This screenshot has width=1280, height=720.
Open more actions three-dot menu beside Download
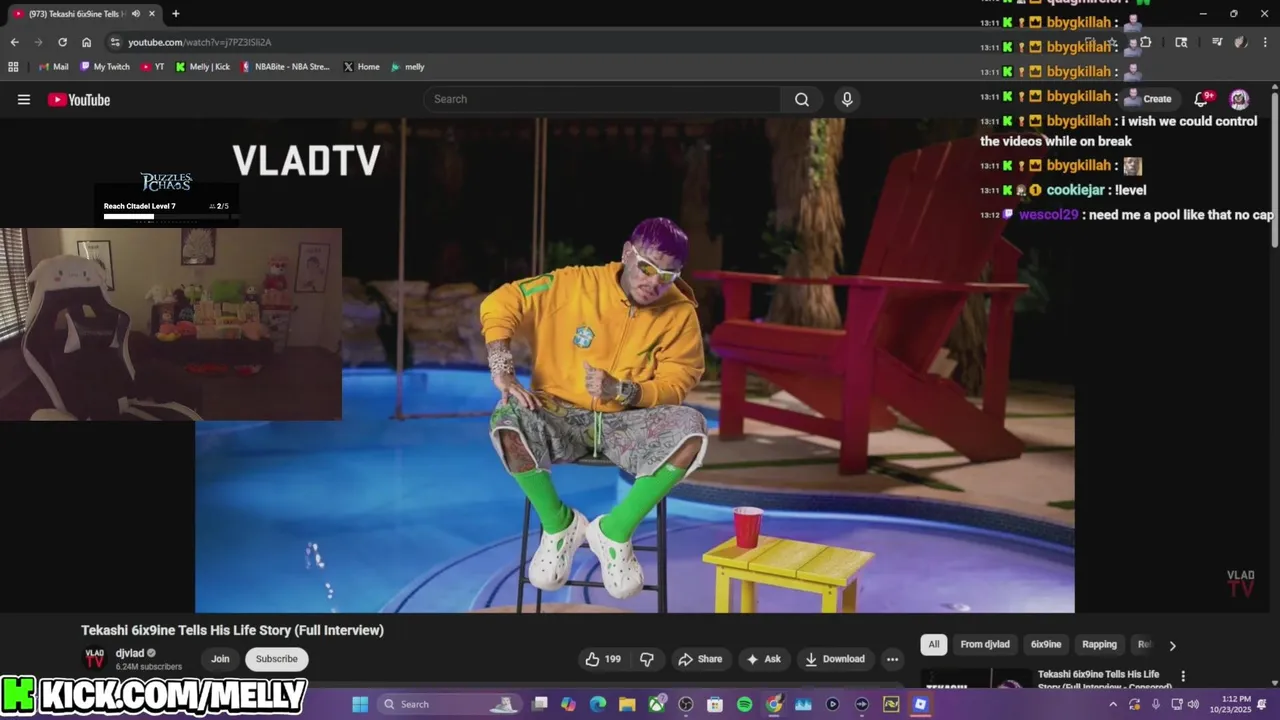pos(892,659)
